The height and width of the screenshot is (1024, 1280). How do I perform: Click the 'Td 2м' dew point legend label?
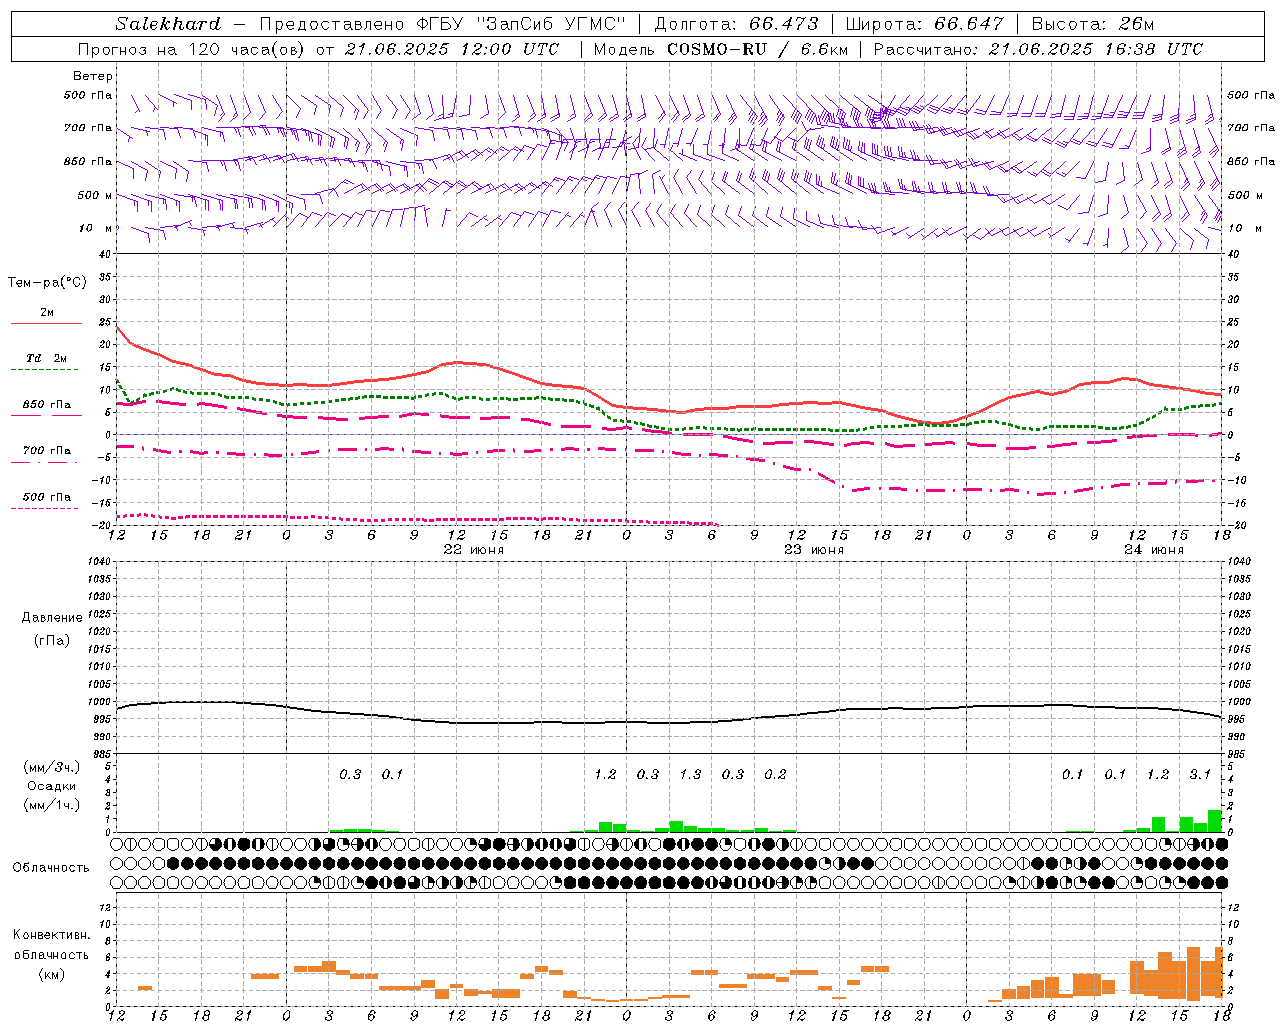[47, 358]
